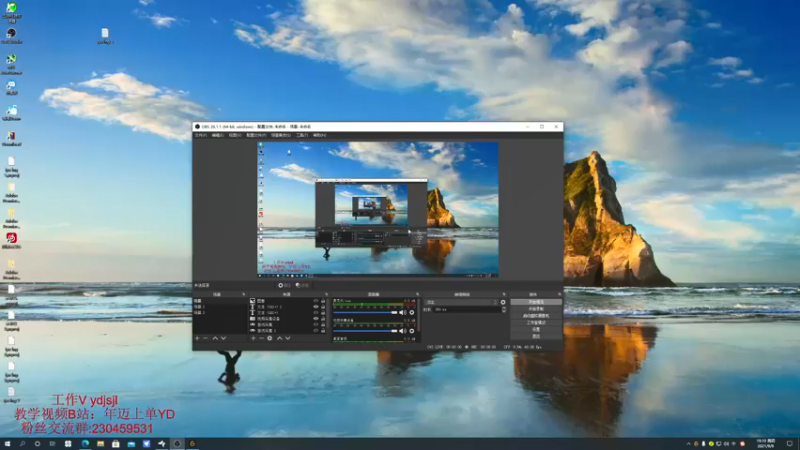Viewport: 800px width, 450px height.
Task: Mute the 麦克风/Aux speaker icon
Action: tap(402, 312)
